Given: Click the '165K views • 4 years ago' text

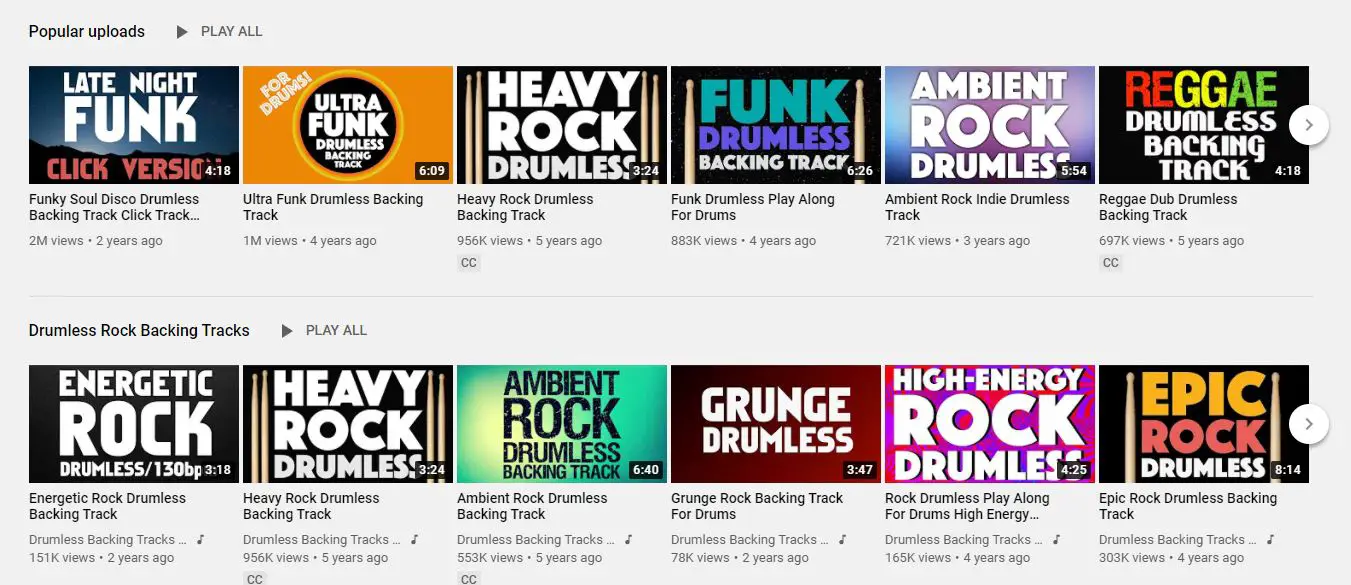Looking at the screenshot, I should click(x=957, y=558).
